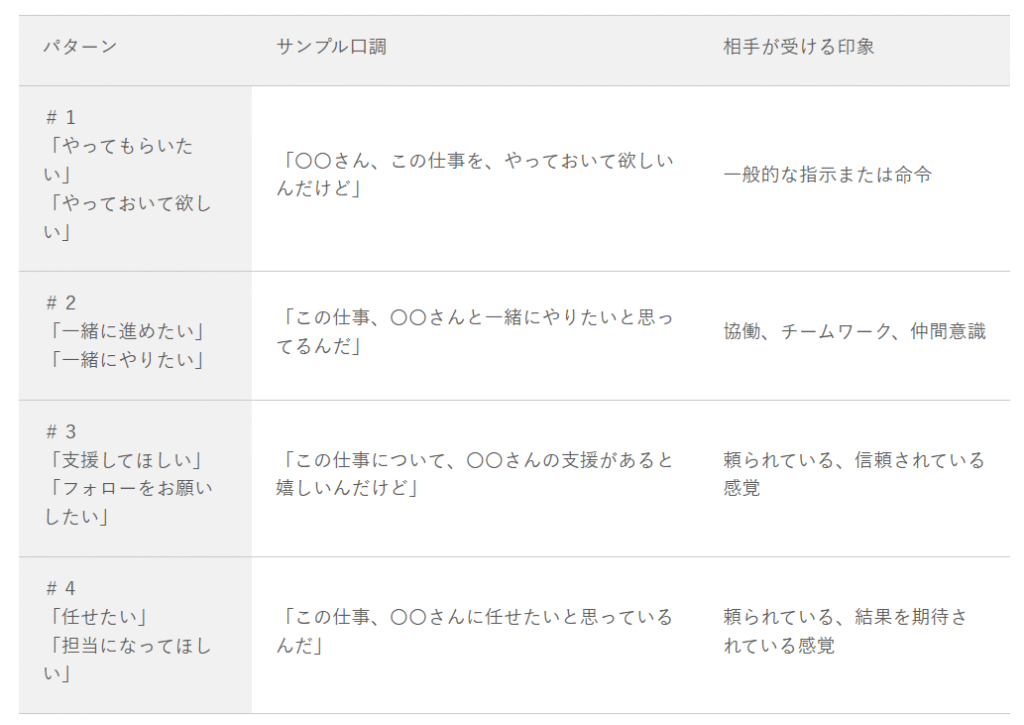1024x725 pixels.
Task: Click the text 「フォローをお願いしたい」 in row 3
Action: pyautogui.click(x=128, y=503)
